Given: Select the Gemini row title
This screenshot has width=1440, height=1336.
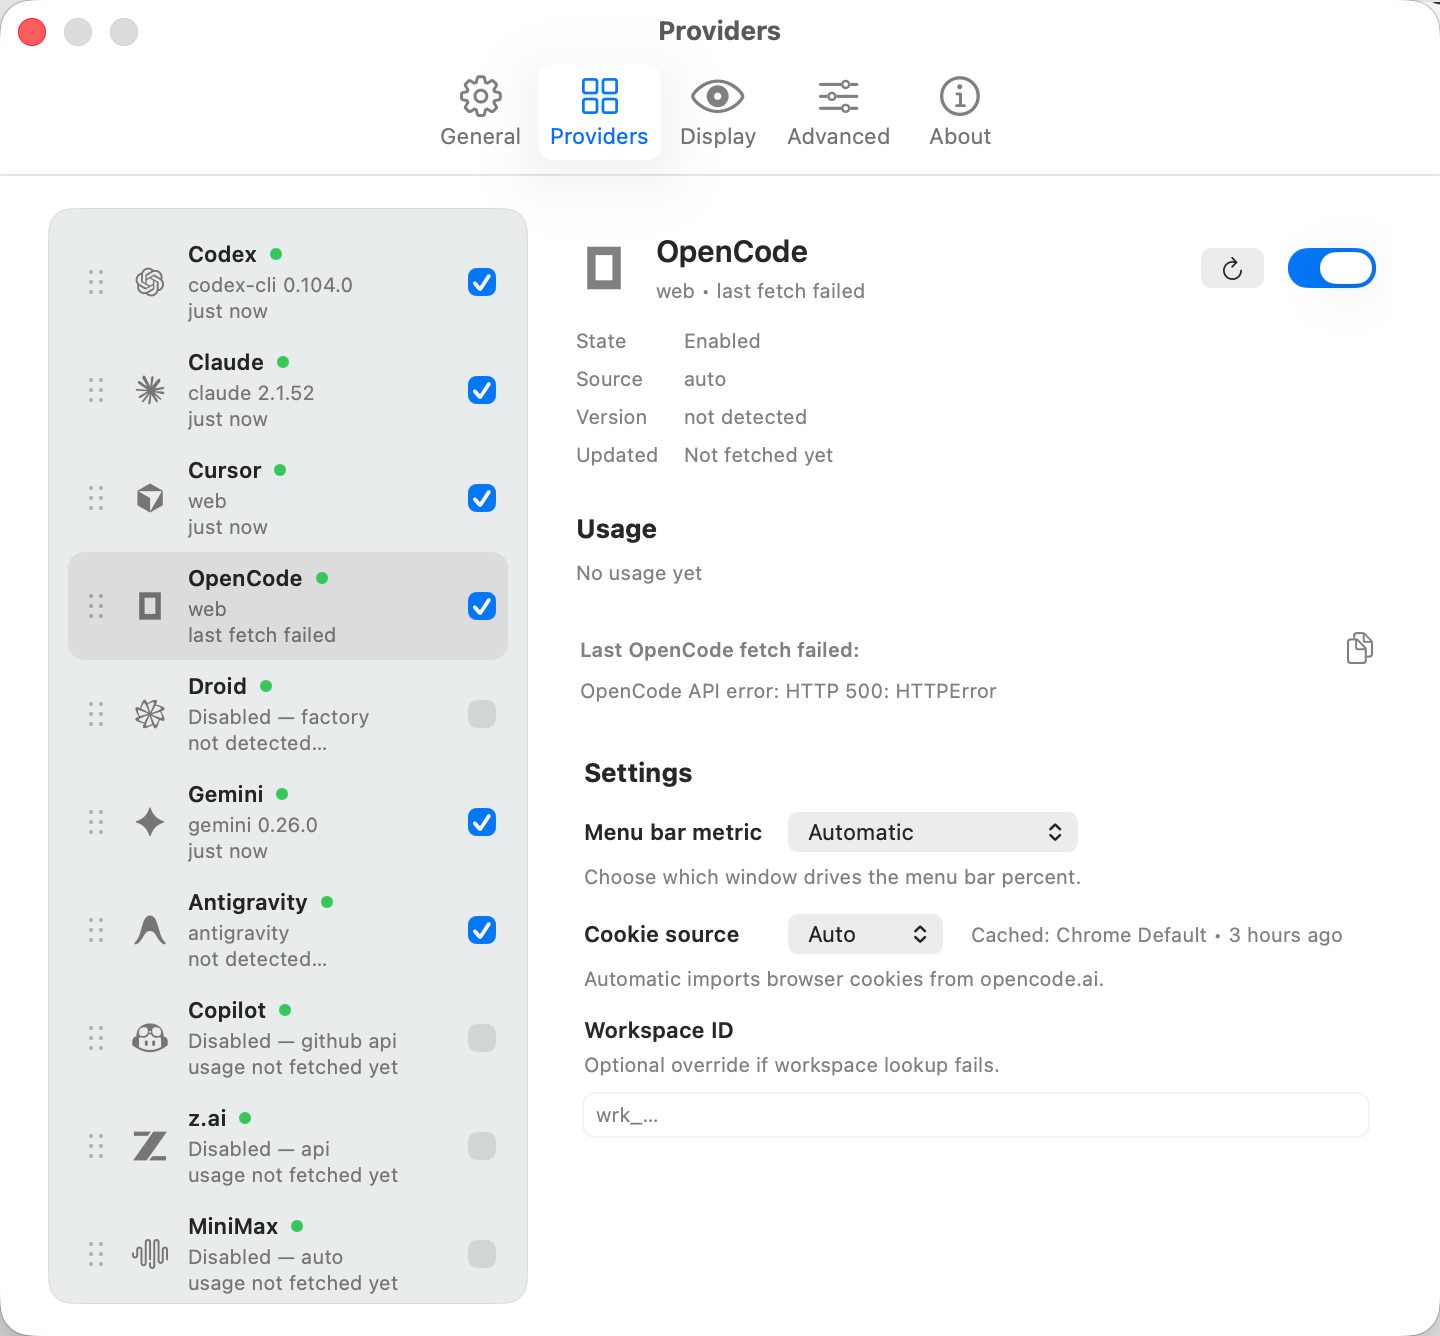Looking at the screenshot, I should pyautogui.click(x=226, y=794).
